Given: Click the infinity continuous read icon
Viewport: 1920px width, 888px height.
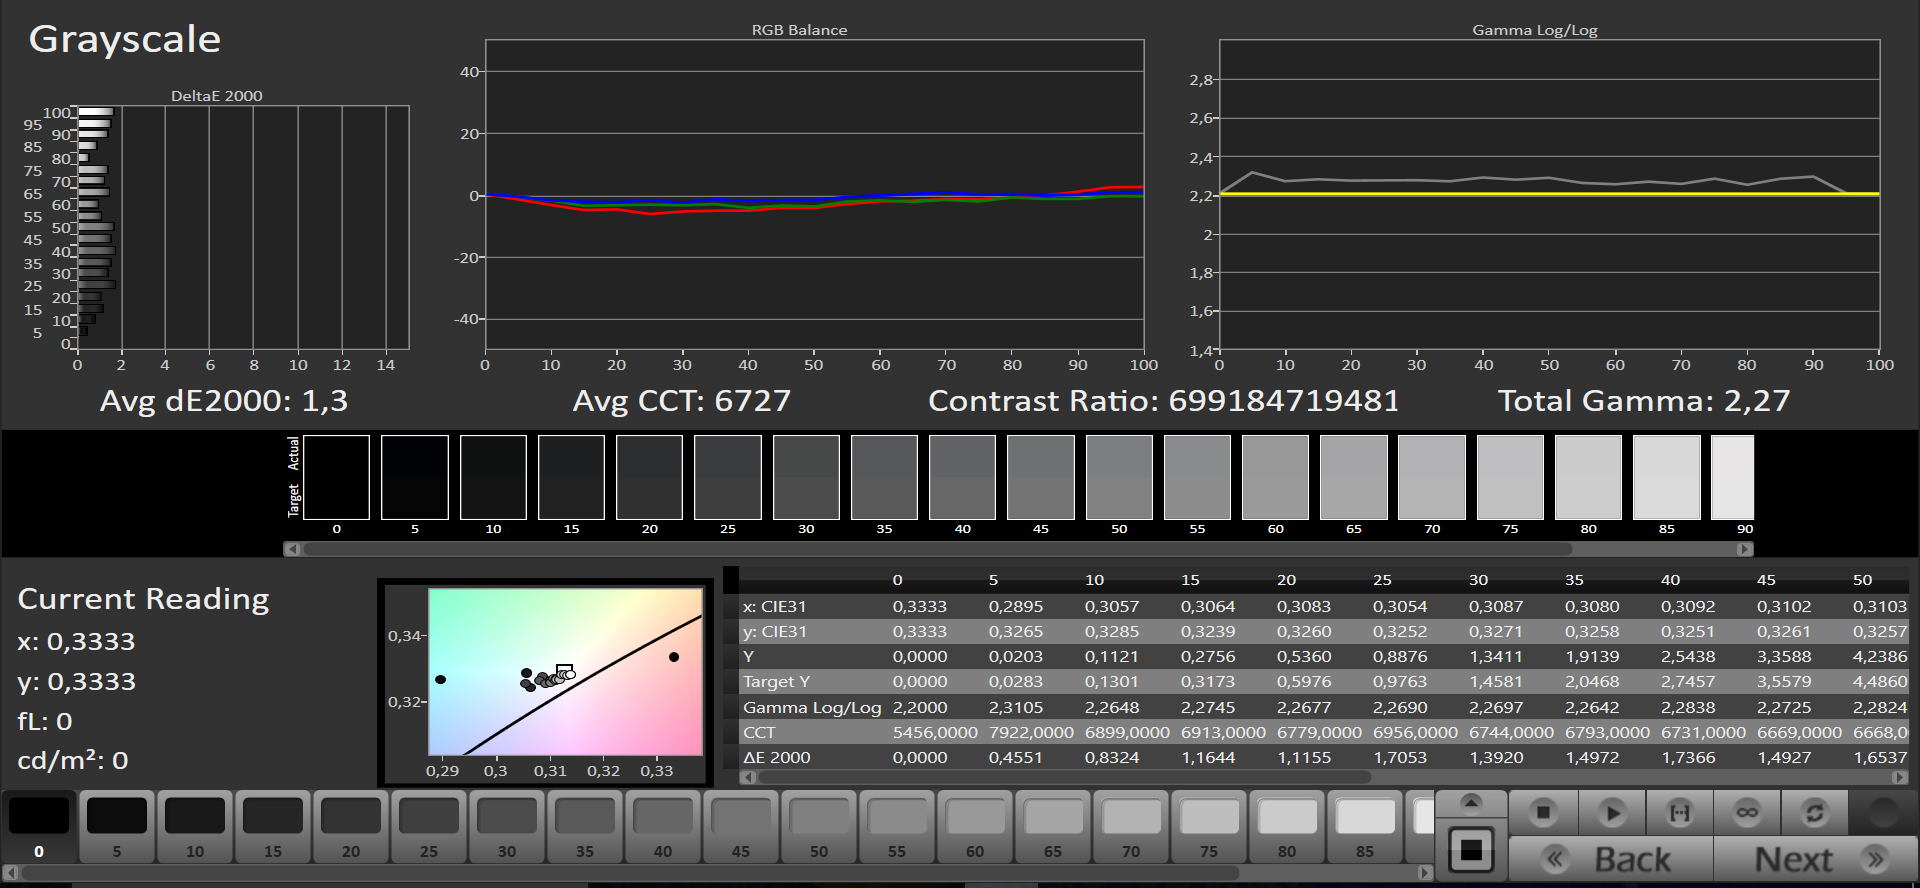Looking at the screenshot, I should pos(1747,812).
